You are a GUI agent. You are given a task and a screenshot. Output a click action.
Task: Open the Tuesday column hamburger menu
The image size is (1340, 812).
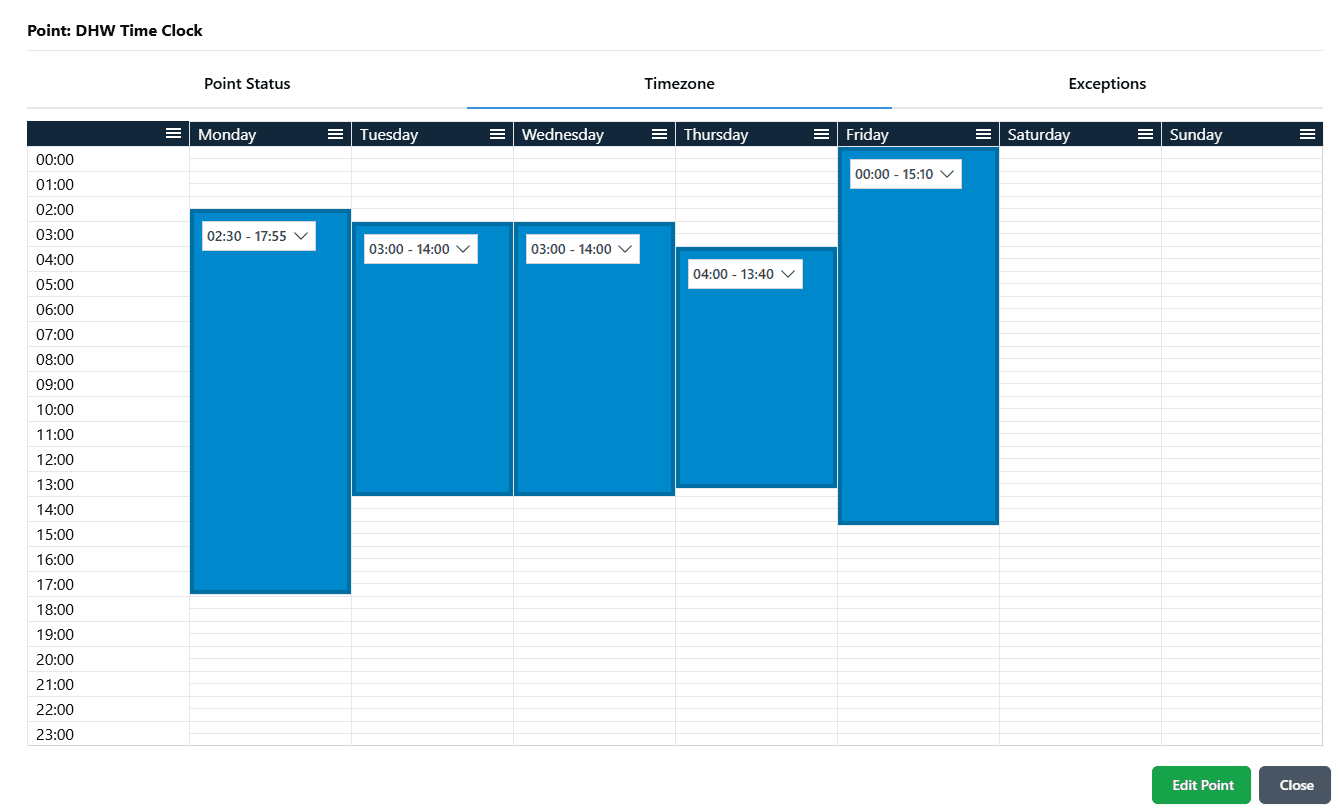pos(497,134)
